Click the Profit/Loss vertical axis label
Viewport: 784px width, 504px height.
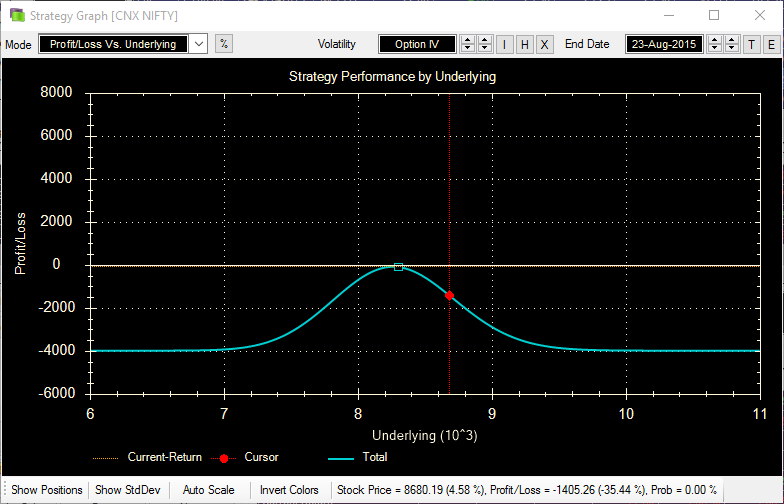pos(20,244)
